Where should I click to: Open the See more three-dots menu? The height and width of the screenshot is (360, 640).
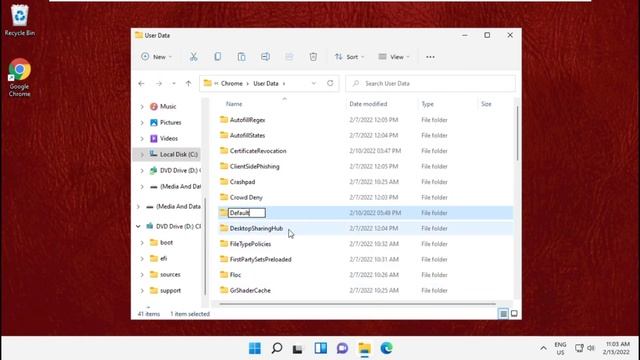click(430, 57)
